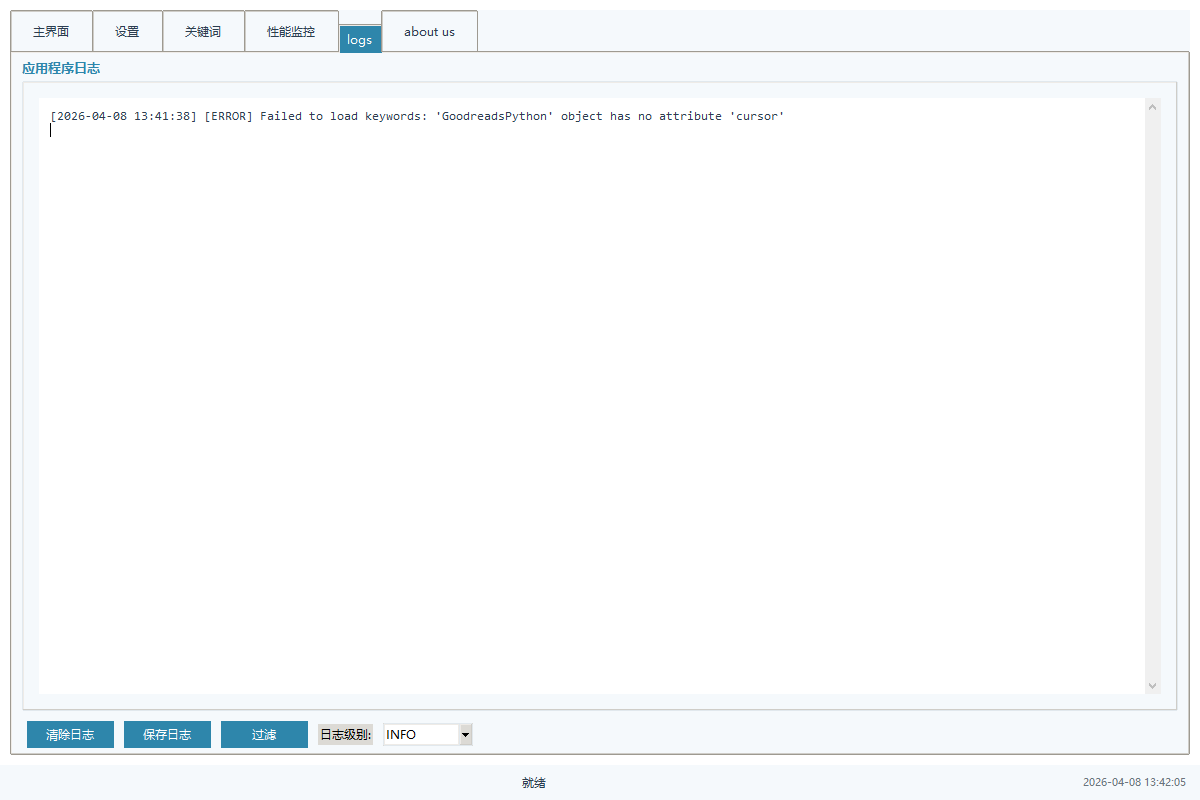Open the about us tab
The width and height of the screenshot is (1200, 800).
coord(429,32)
